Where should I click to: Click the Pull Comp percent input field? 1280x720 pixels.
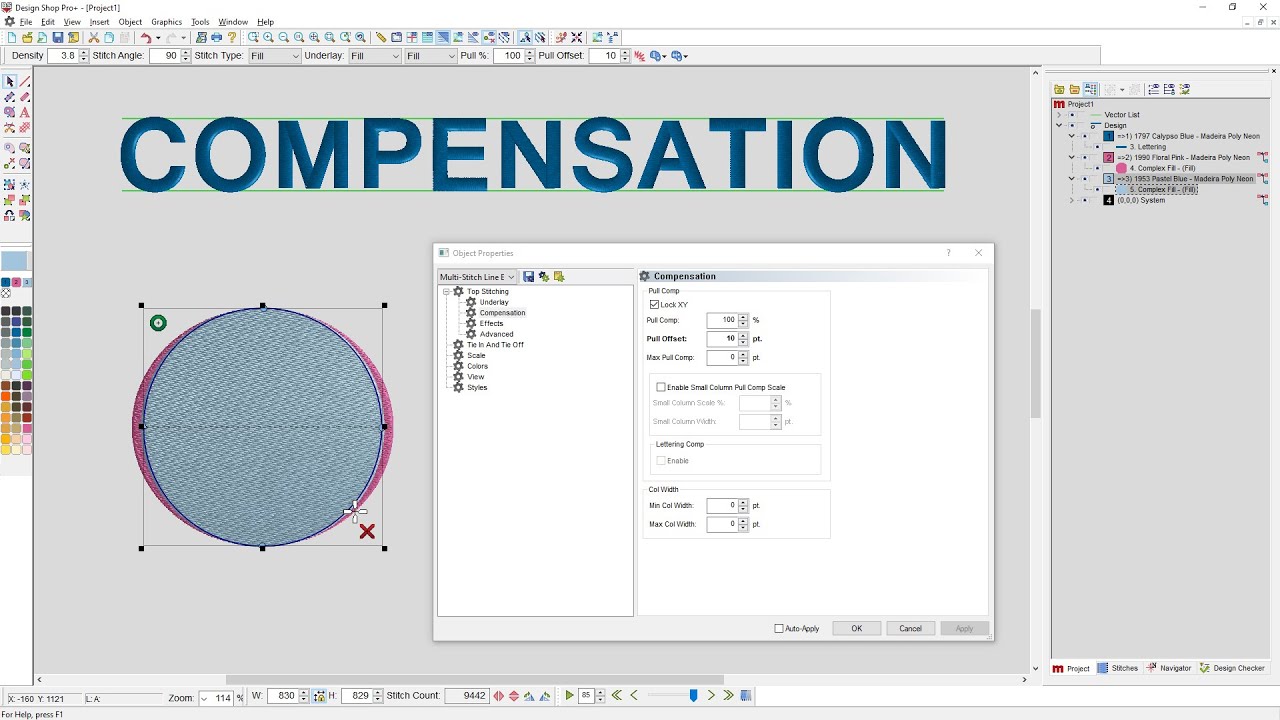pyautogui.click(x=722, y=320)
